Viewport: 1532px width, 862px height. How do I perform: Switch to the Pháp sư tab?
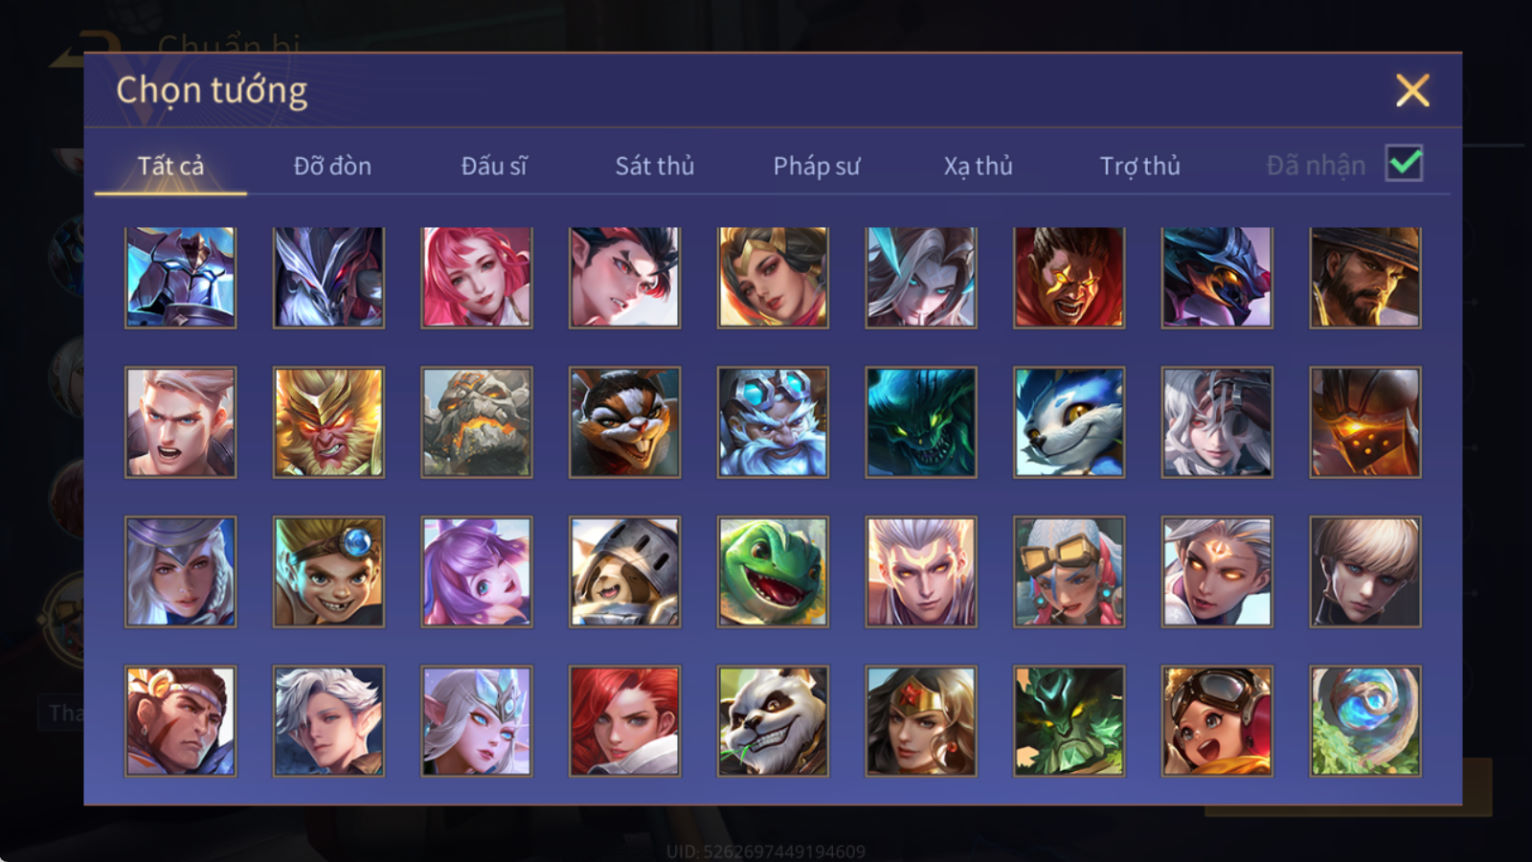pos(816,166)
